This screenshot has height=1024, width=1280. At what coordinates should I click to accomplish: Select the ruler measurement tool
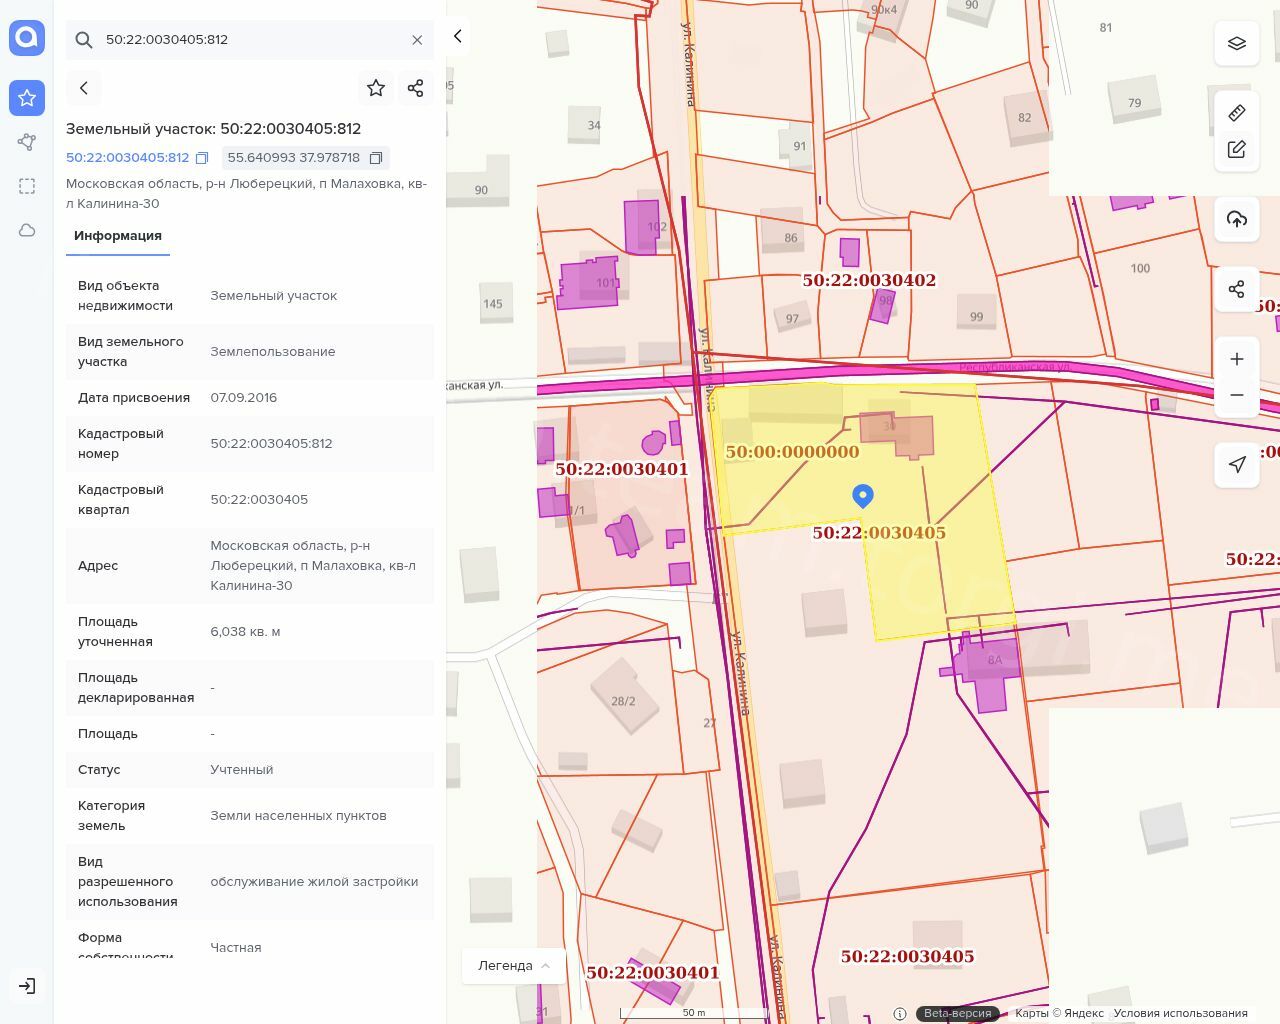coord(1237,113)
